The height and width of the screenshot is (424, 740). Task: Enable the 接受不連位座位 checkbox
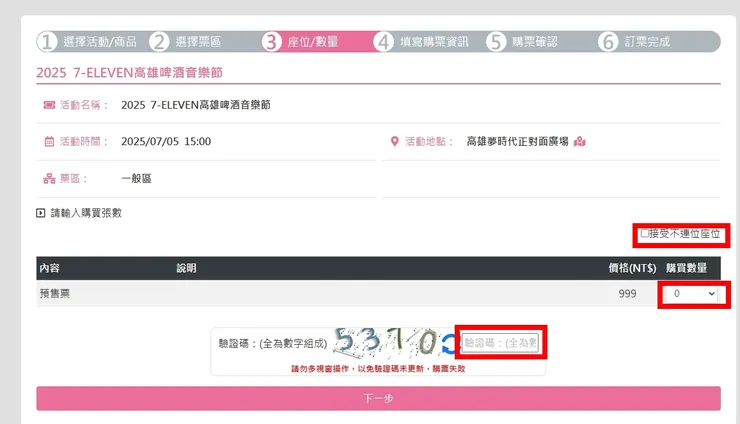644,233
